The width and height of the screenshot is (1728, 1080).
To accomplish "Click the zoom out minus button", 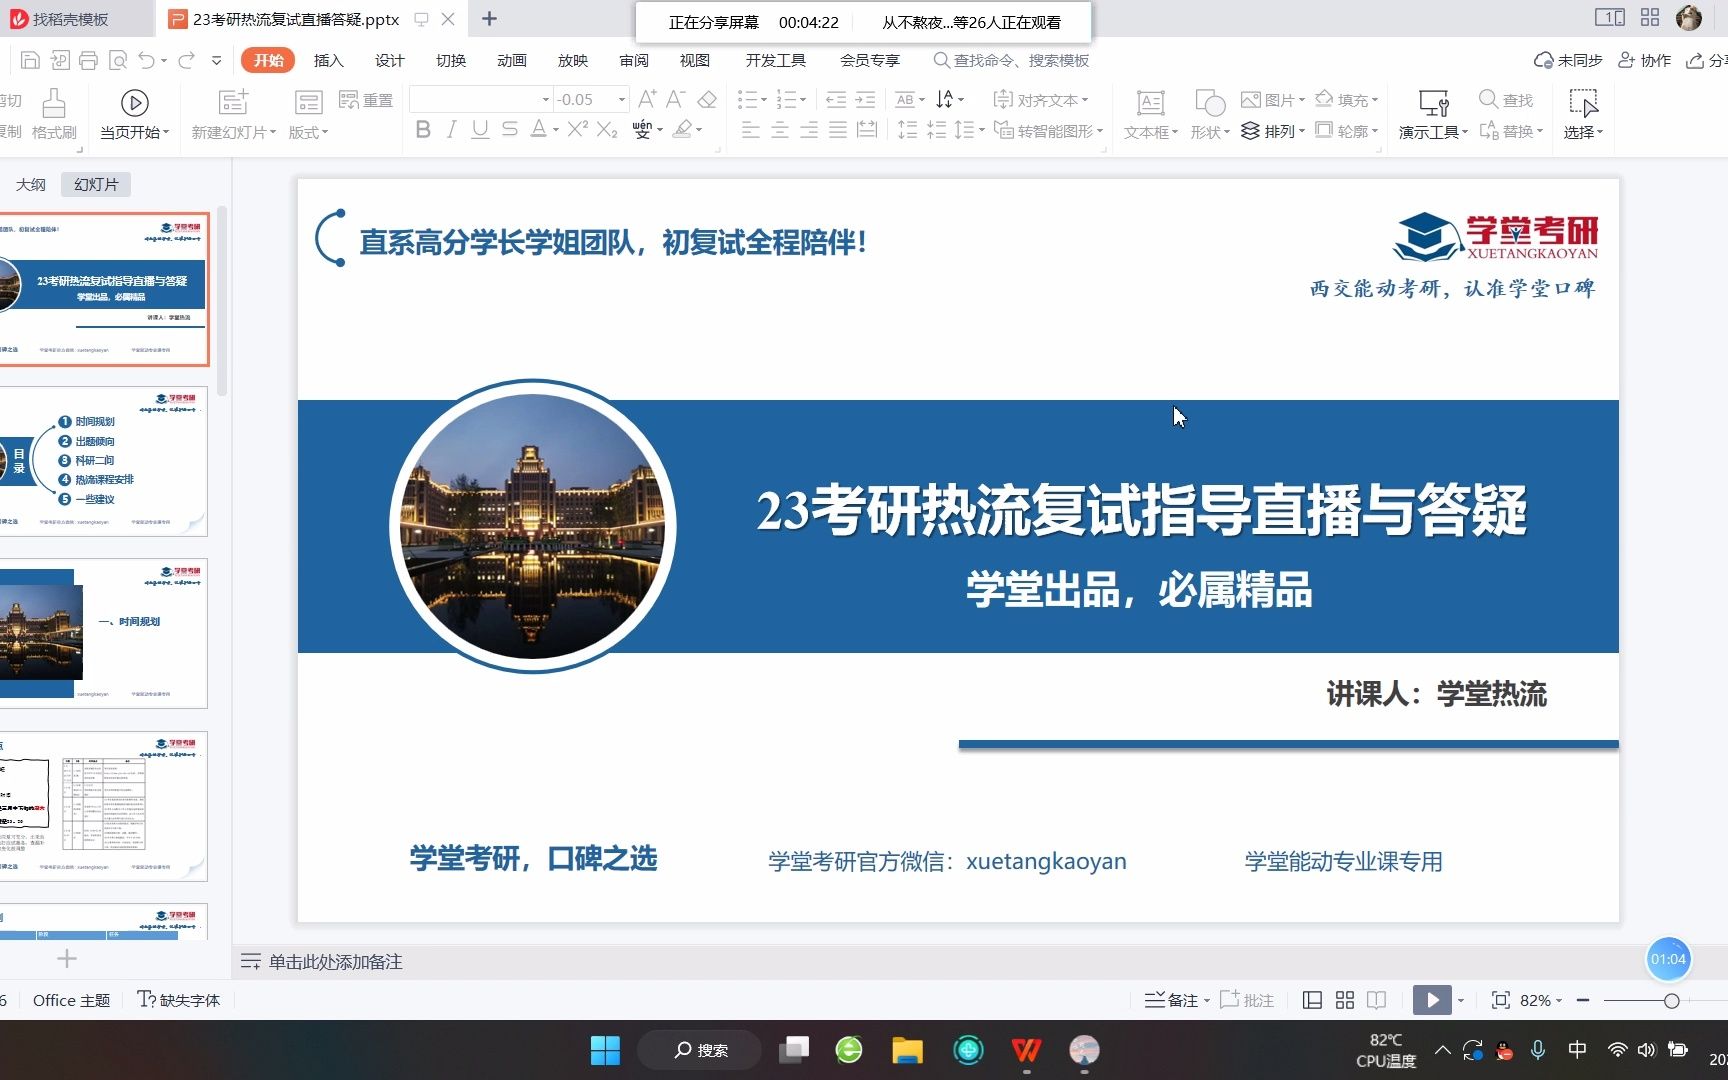I will (x=1583, y=1000).
